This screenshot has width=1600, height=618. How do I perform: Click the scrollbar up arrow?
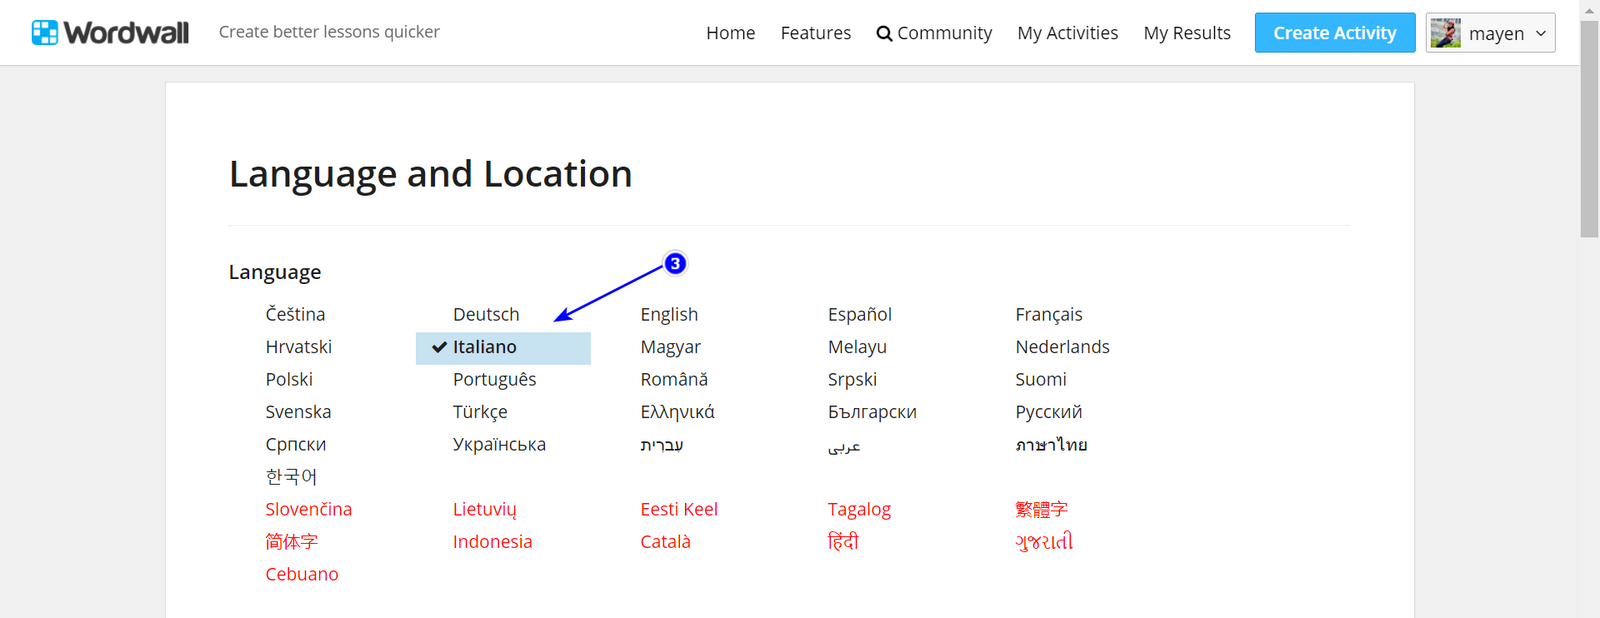point(1590,9)
